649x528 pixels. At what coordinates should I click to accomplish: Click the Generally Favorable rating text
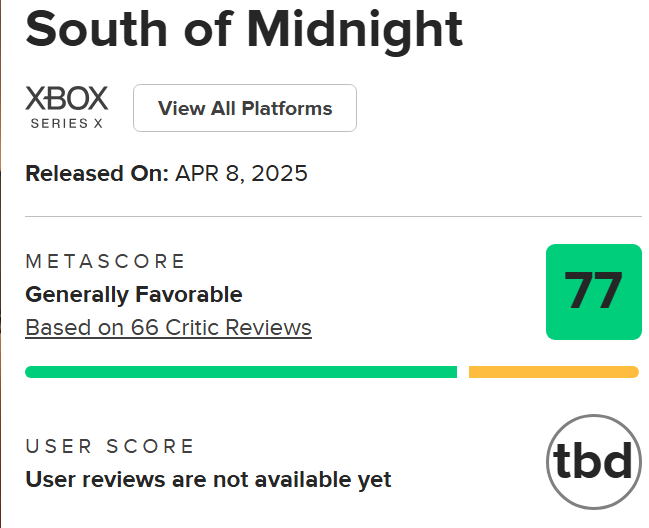[x=134, y=294]
